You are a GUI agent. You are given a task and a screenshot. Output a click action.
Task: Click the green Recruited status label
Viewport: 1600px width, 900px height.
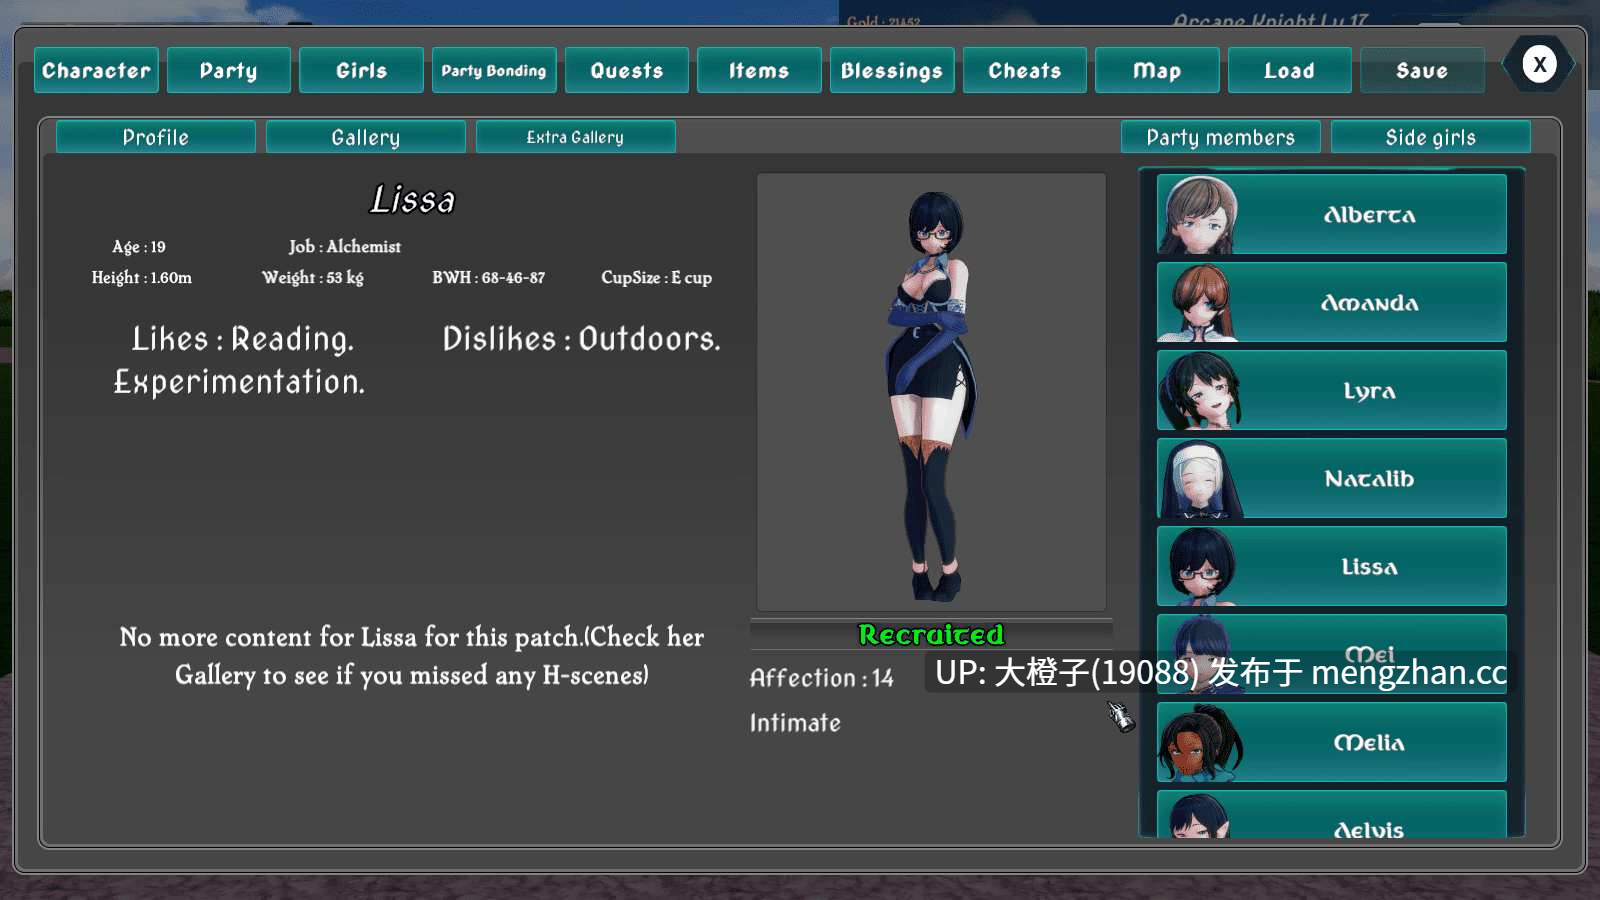(x=931, y=635)
